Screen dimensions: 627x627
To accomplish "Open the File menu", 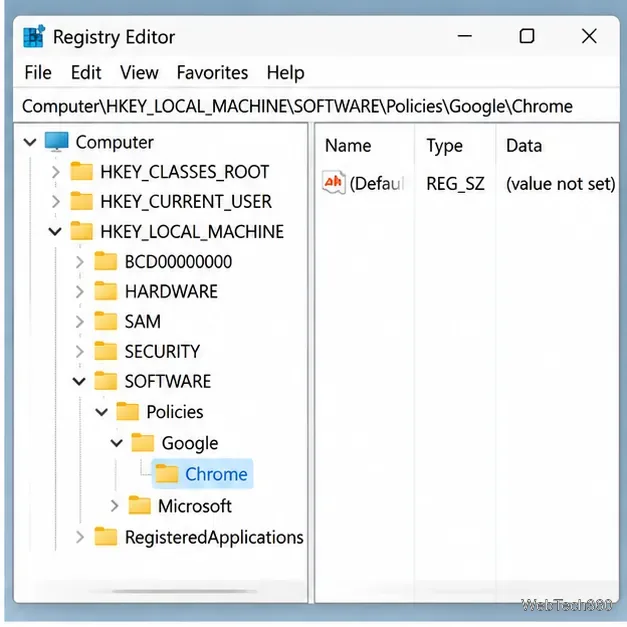I will coord(38,73).
